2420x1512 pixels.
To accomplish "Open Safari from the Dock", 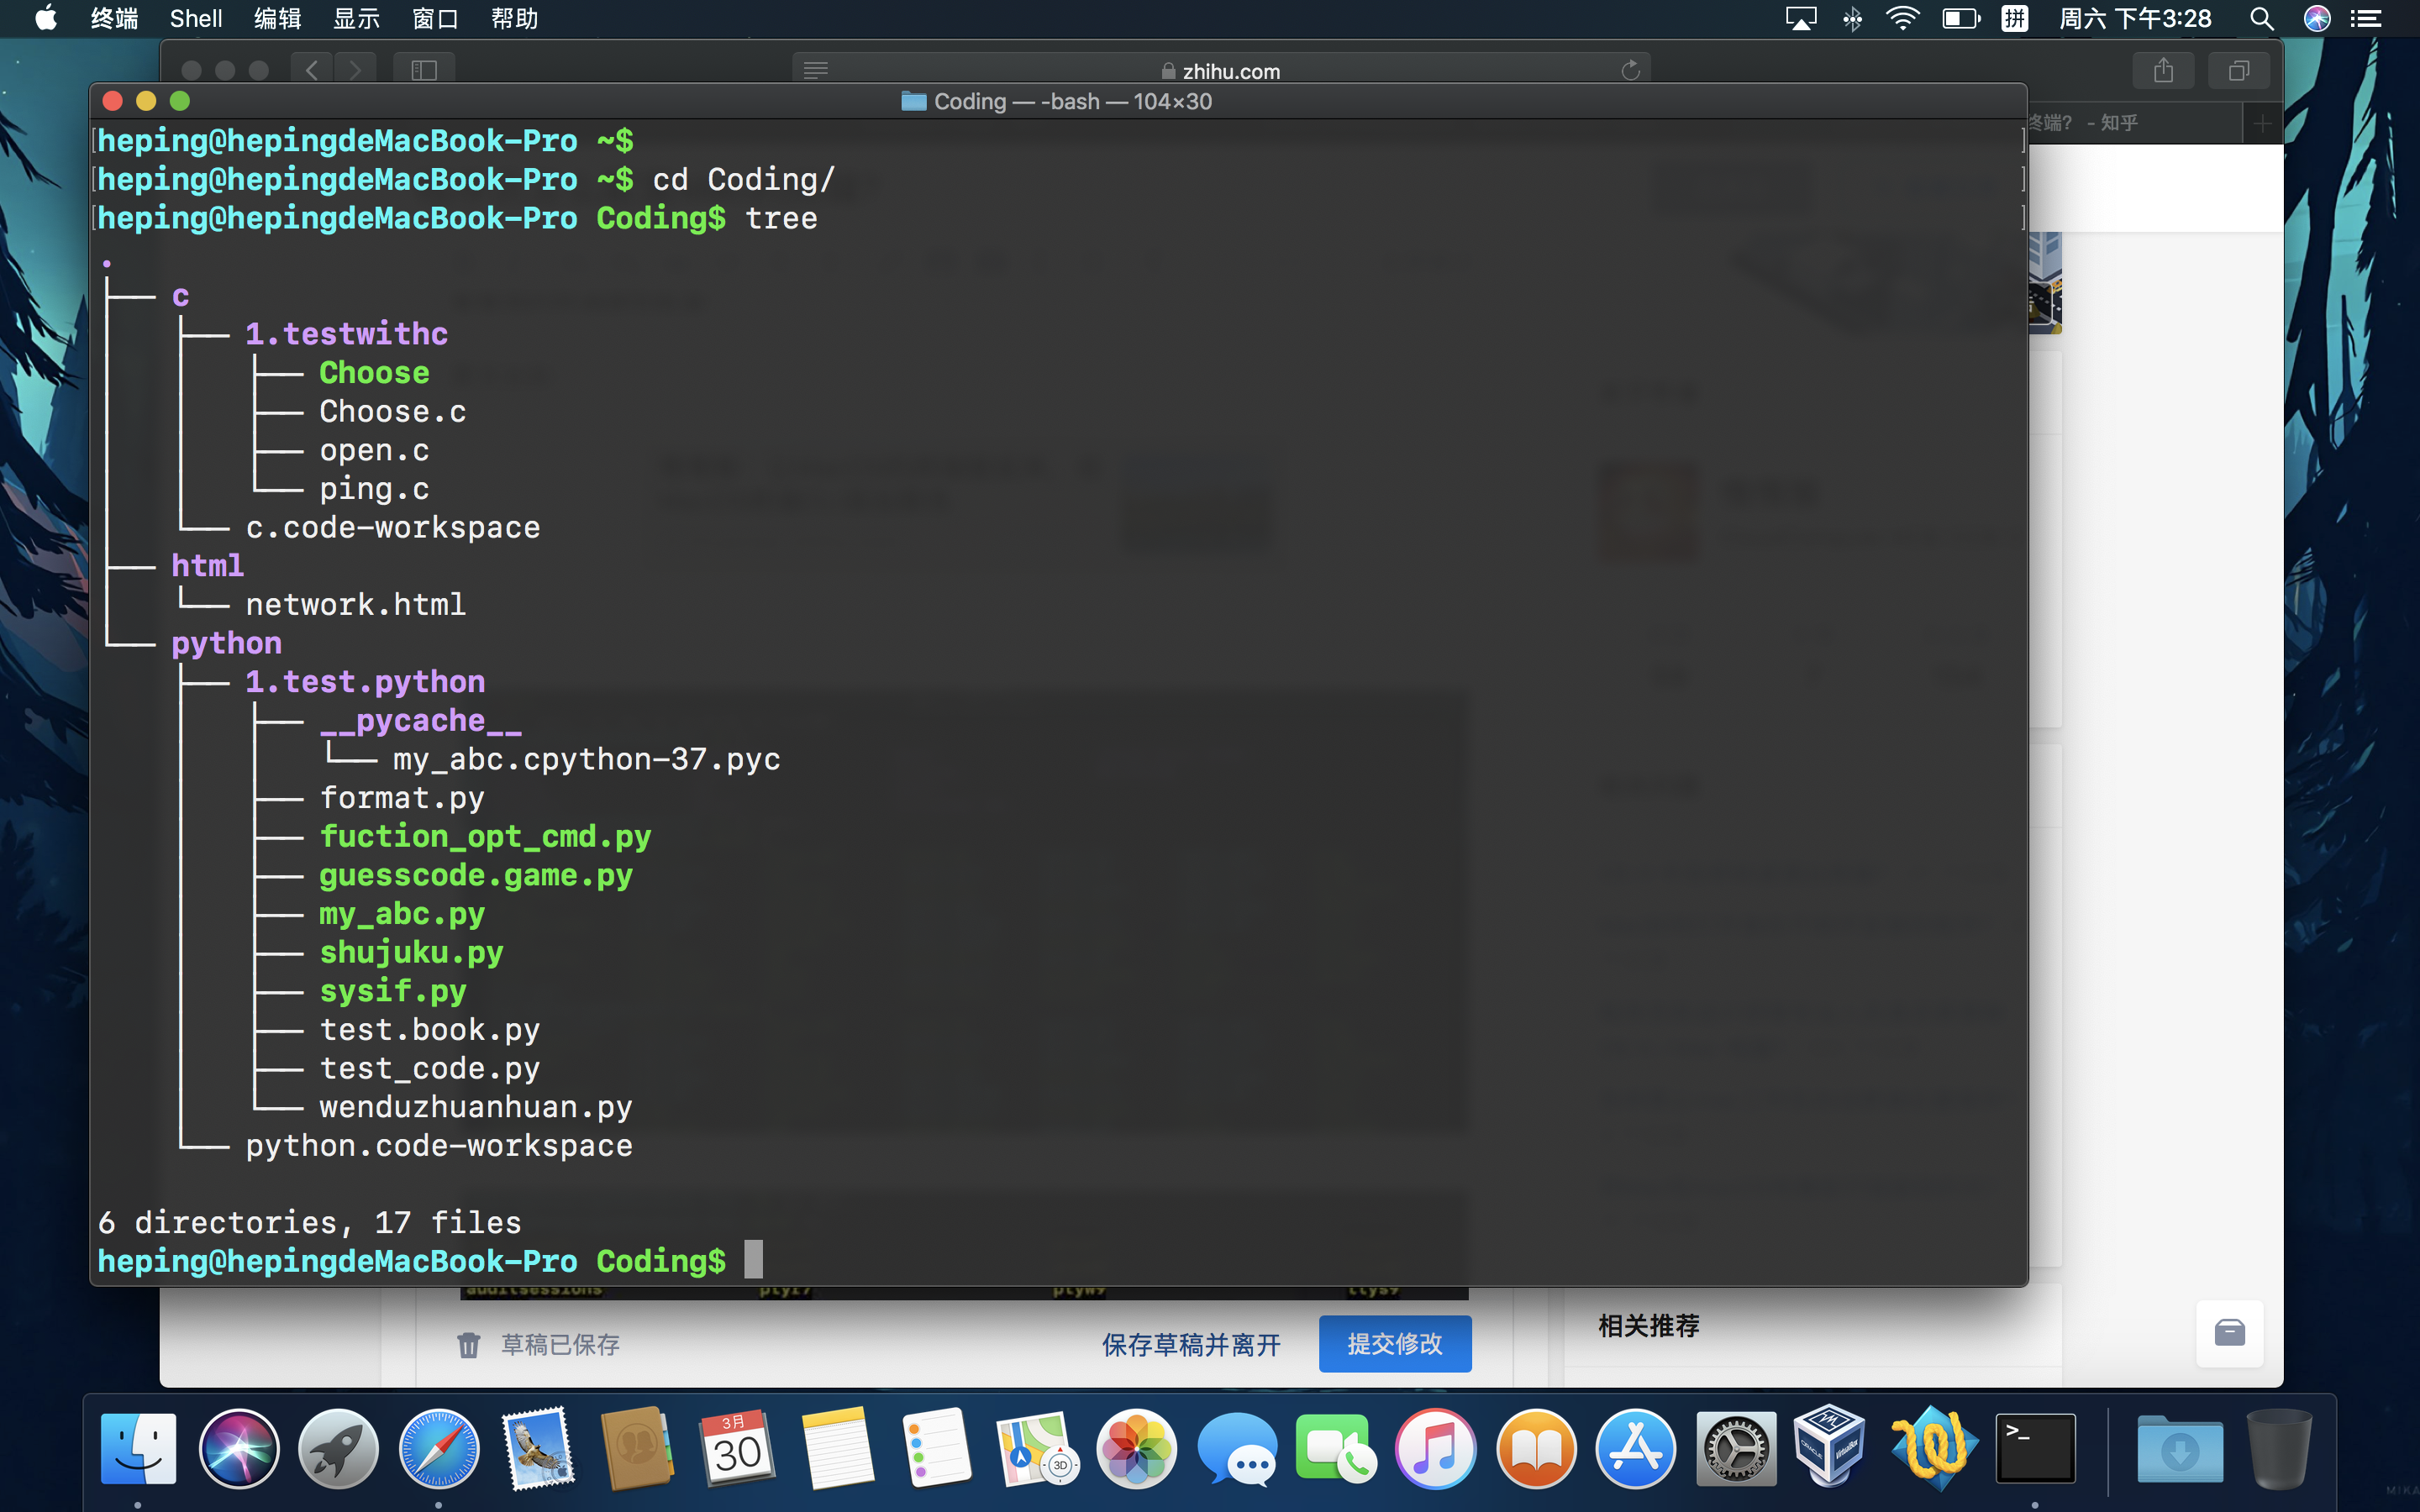I will pos(438,1448).
